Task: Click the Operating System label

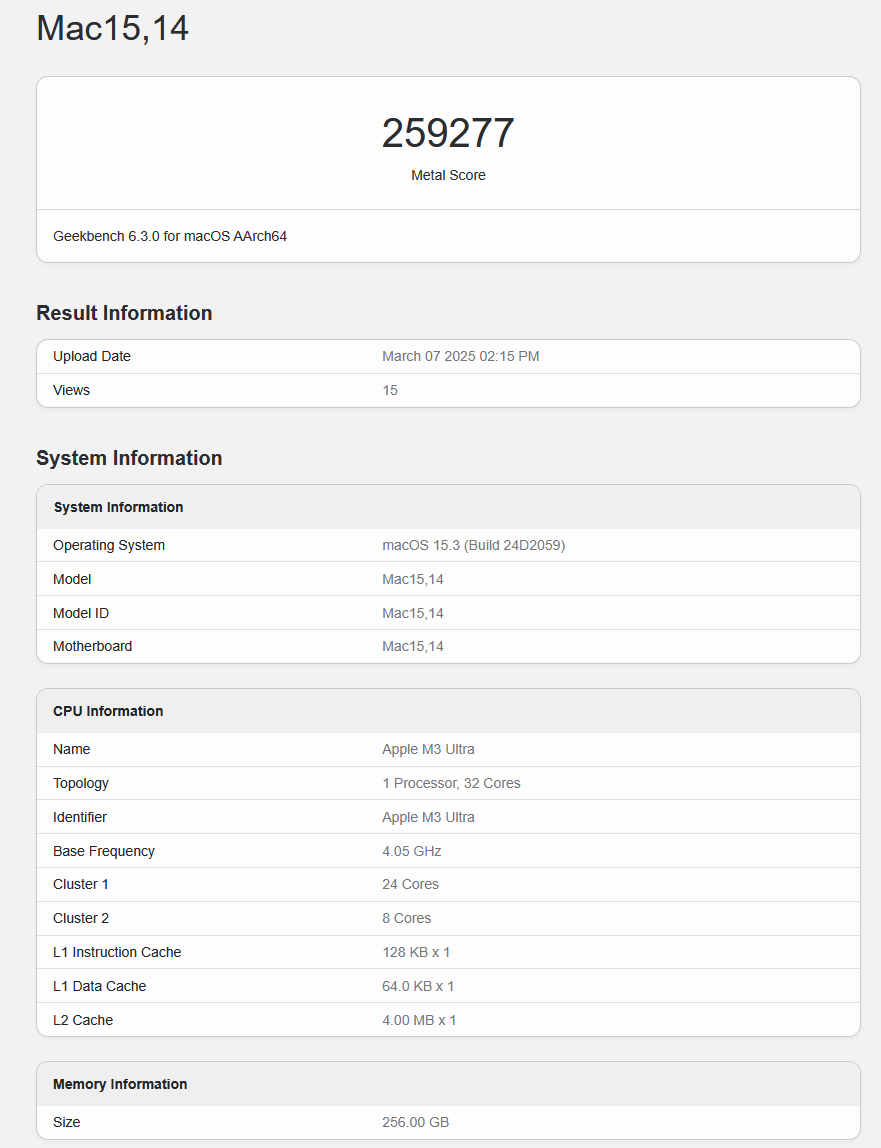Action: (x=108, y=545)
